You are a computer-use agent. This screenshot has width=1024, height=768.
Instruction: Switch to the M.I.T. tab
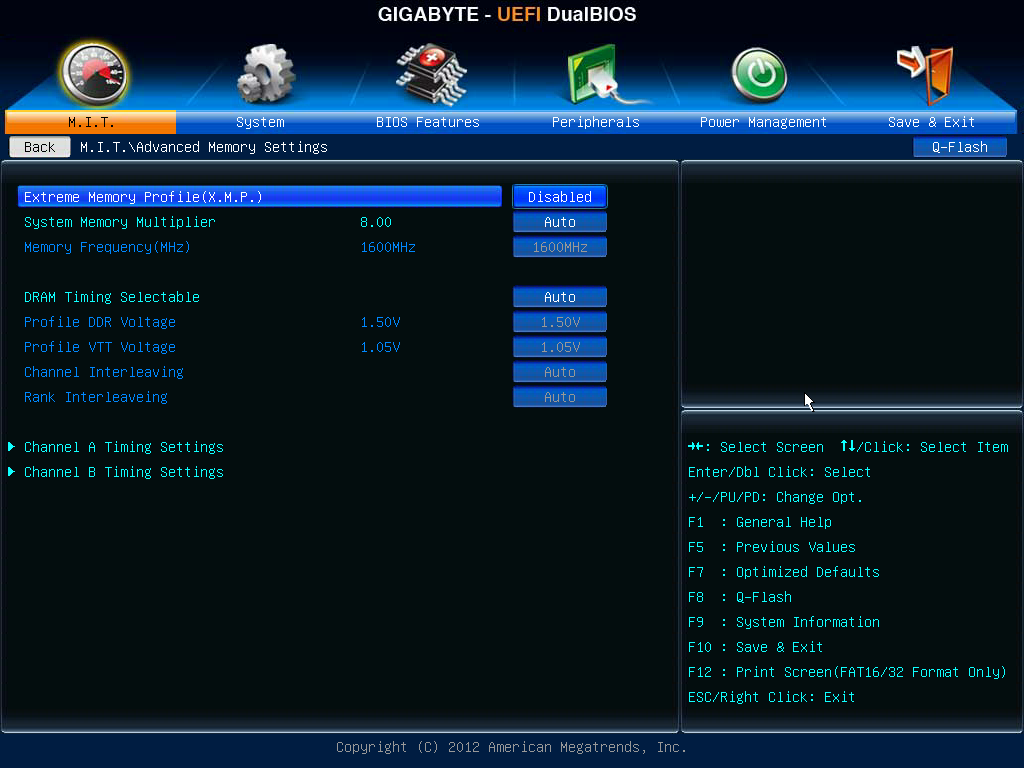click(91, 122)
